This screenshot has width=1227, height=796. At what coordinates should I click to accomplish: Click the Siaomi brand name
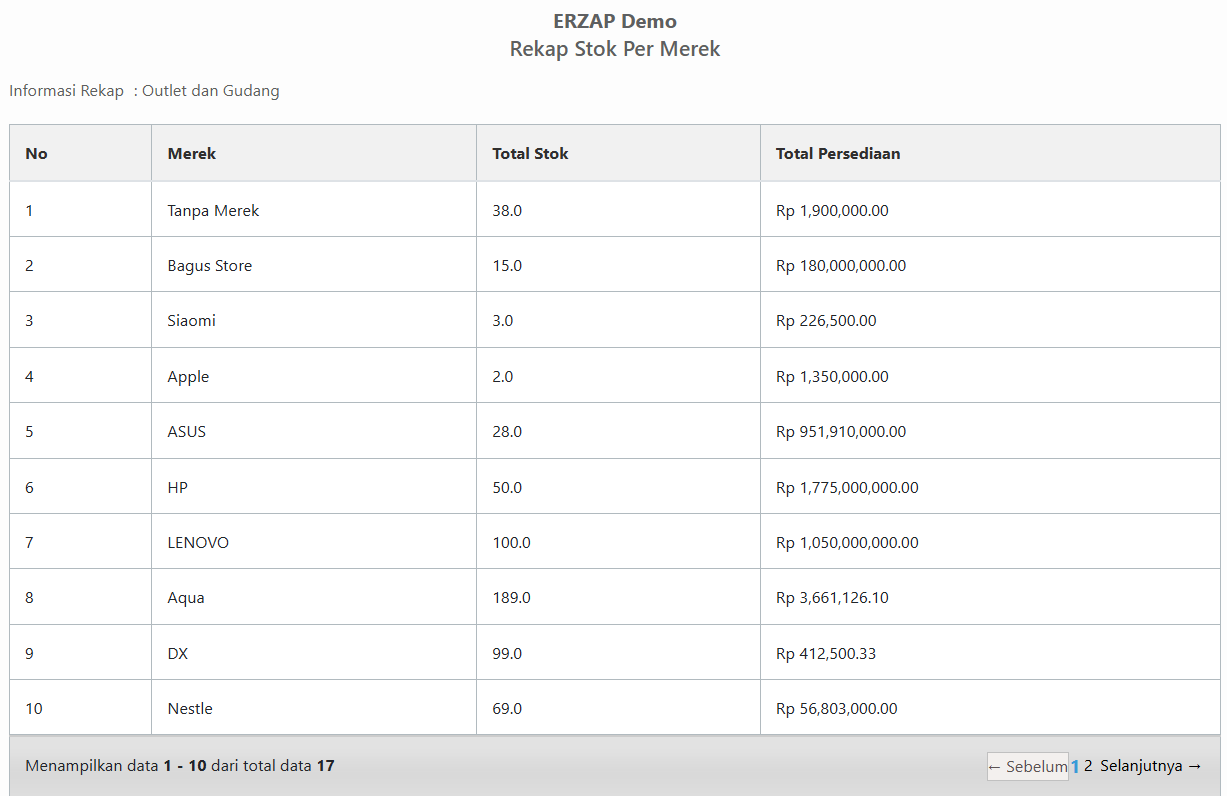191,321
